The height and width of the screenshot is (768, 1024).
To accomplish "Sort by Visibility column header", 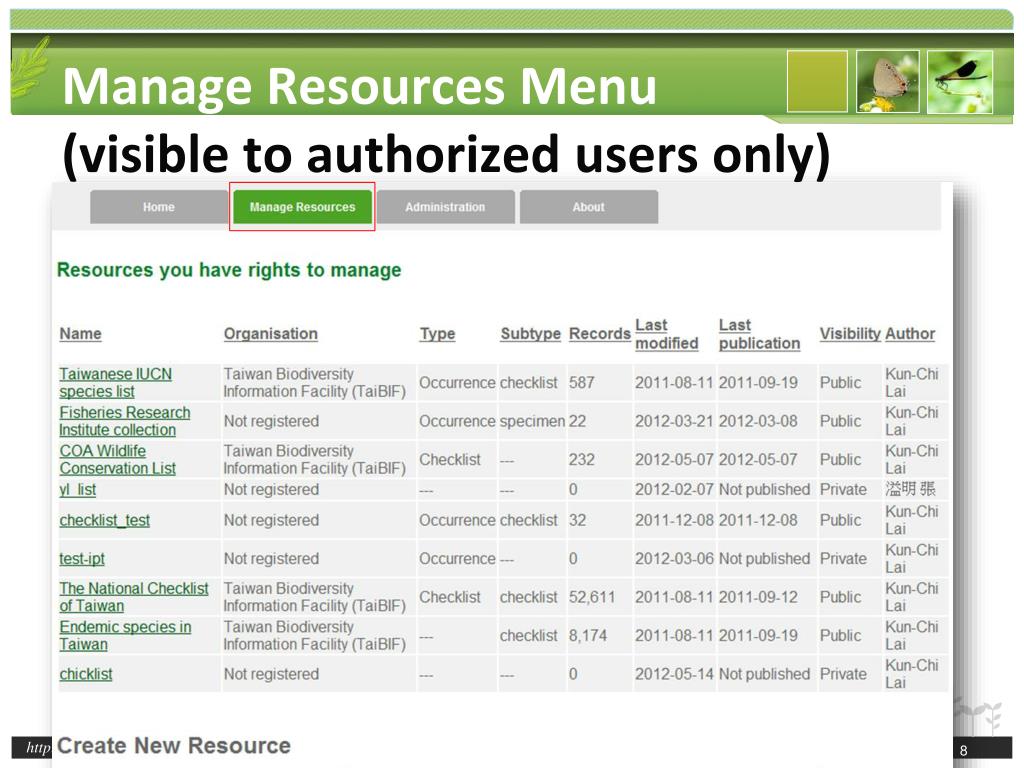I will [850, 334].
